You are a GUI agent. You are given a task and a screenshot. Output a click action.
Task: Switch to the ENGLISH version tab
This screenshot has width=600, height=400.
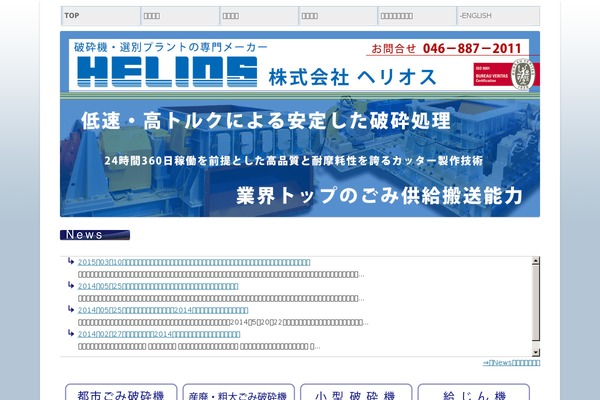(x=499, y=16)
